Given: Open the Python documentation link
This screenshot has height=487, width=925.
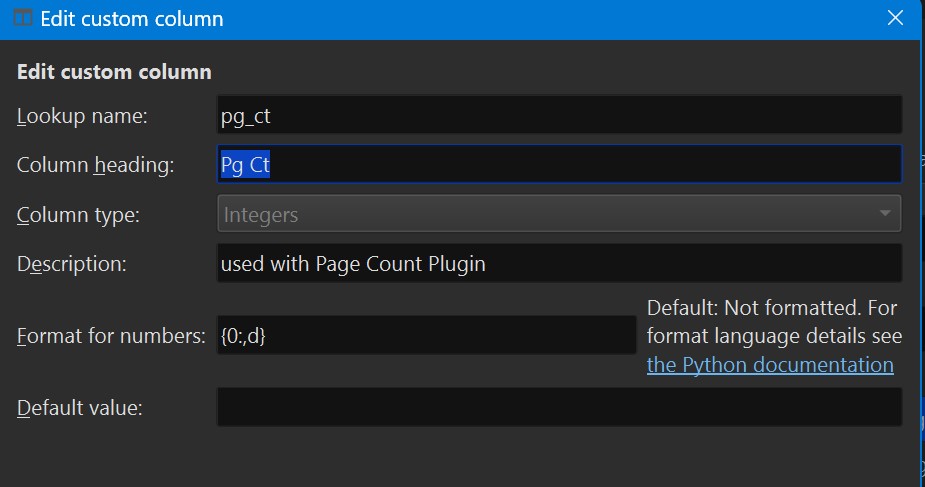Looking at the screenshot, I should click(x=770, y=365).
